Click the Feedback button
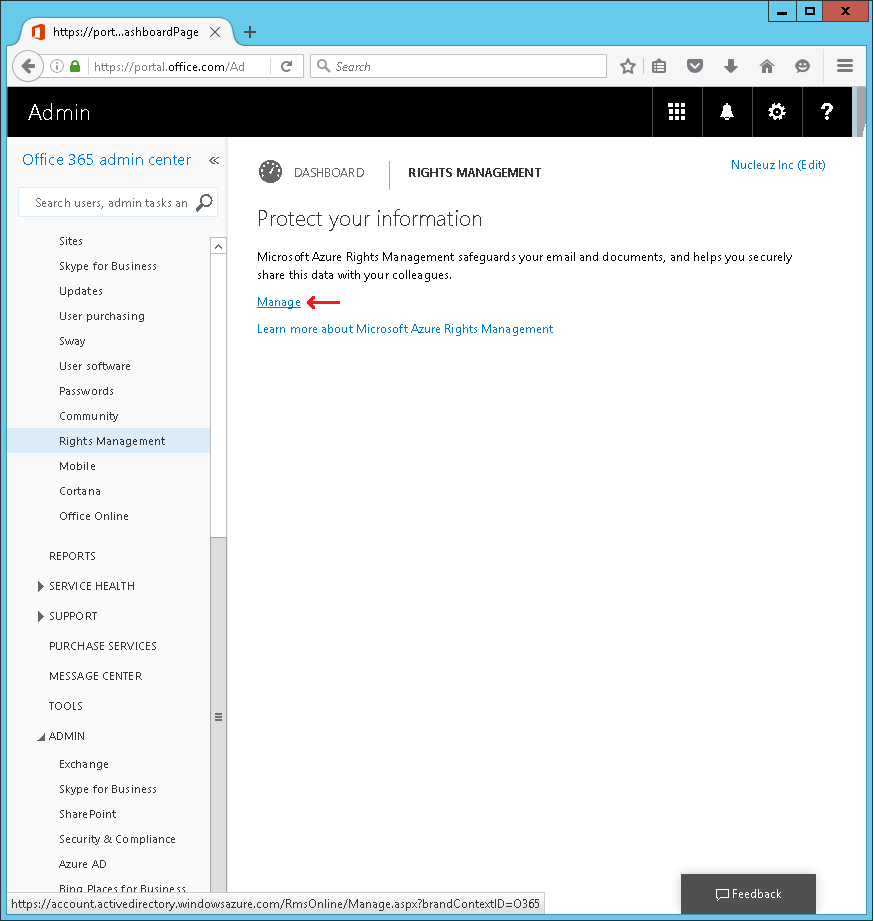Viewport: 873px width, 921px height. click(748, 894)
